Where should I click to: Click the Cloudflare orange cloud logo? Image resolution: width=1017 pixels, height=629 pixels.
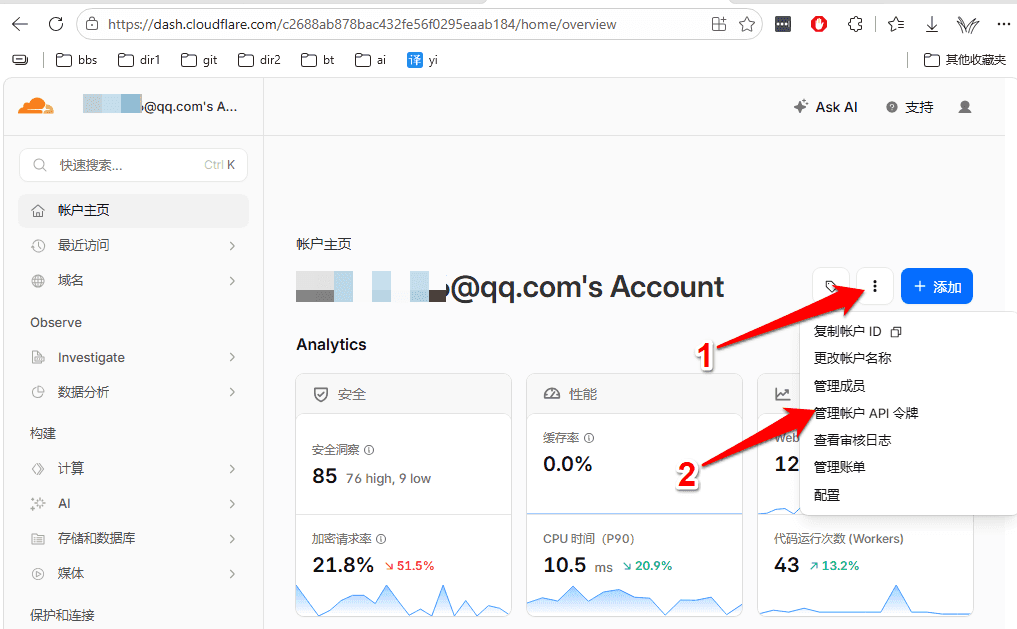coord(36,106)
